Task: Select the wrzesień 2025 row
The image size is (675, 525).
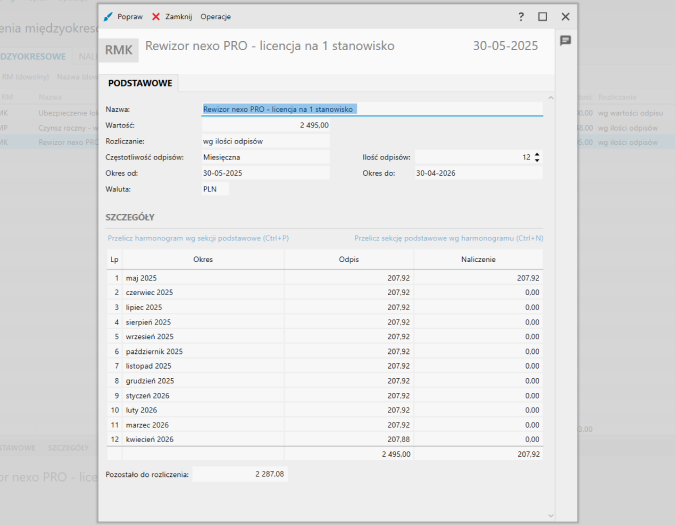Action: [x=325, y=337]
